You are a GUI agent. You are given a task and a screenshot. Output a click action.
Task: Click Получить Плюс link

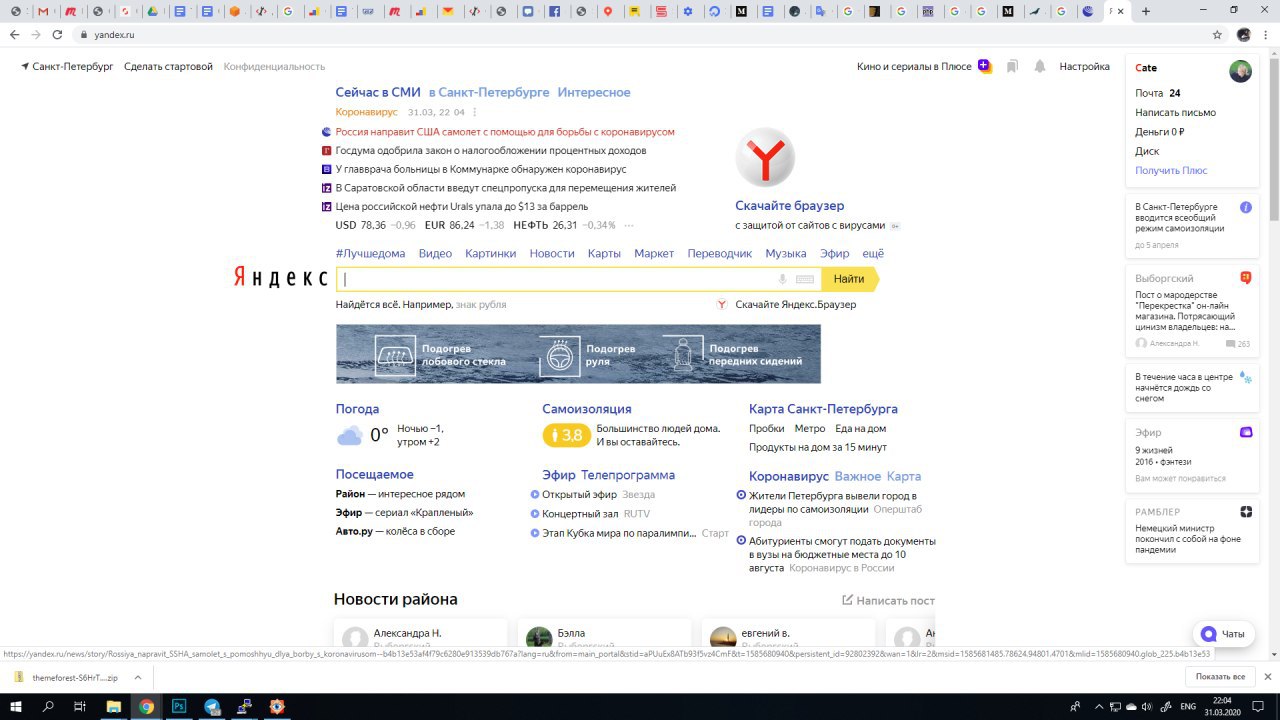(x=1171, y=170)
